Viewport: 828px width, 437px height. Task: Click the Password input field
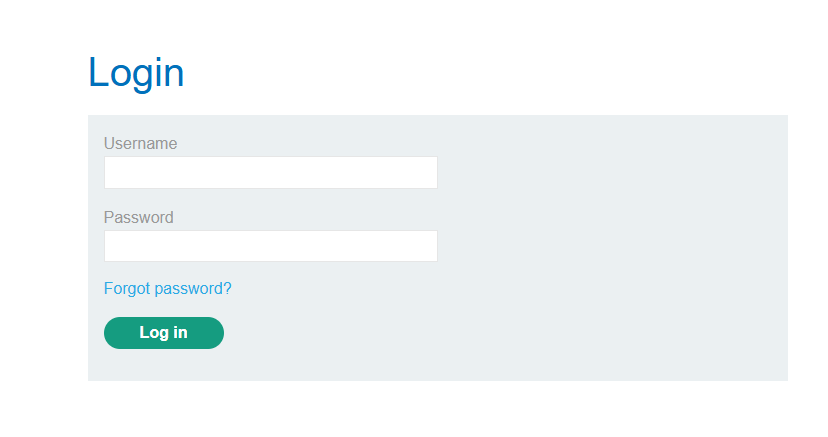tap(270, 246)
